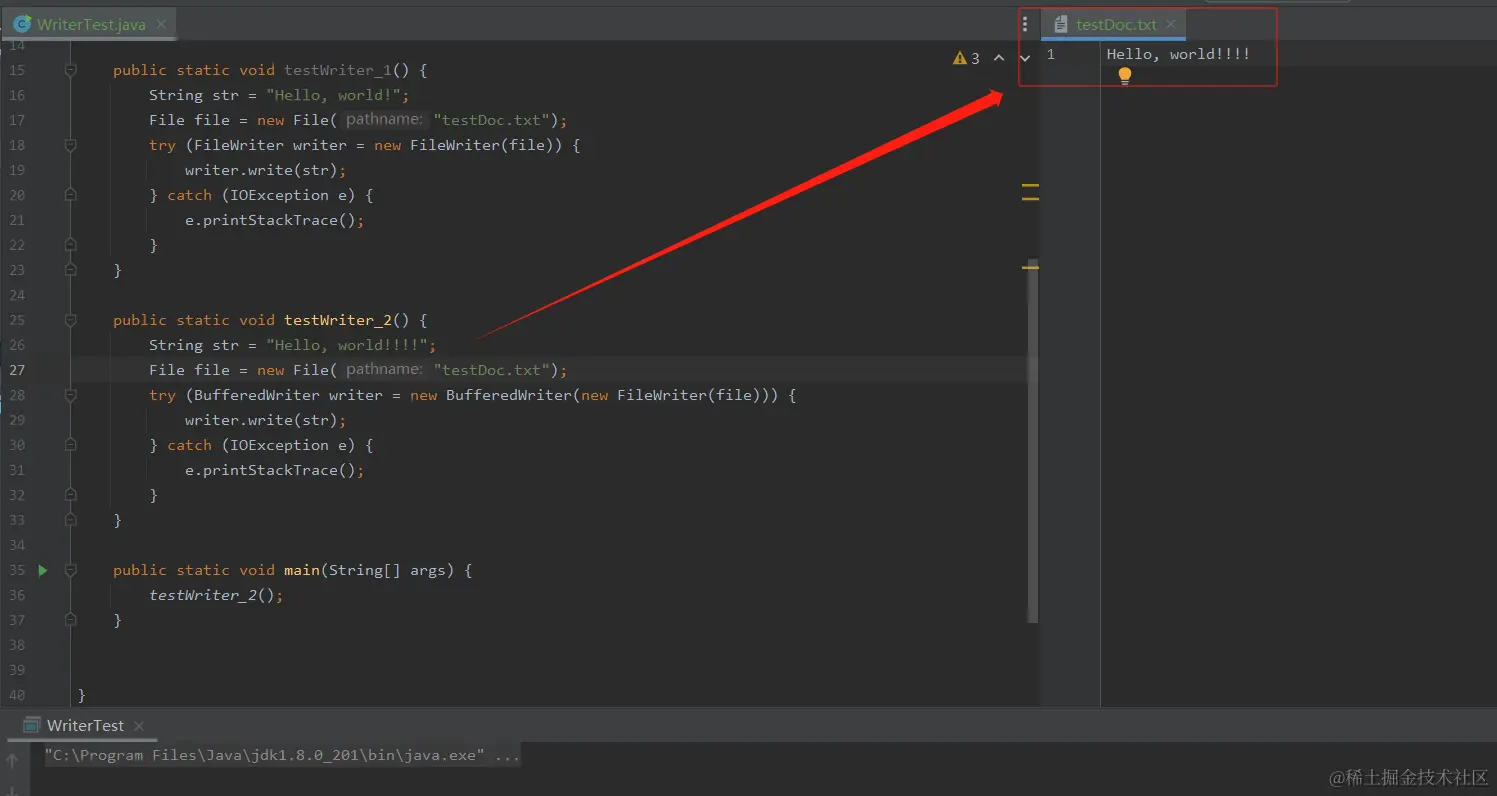Run main using the green gutter arrow
Viewport: 1497px width, 796px height.
pyautogui.click(x=42, y=570)
